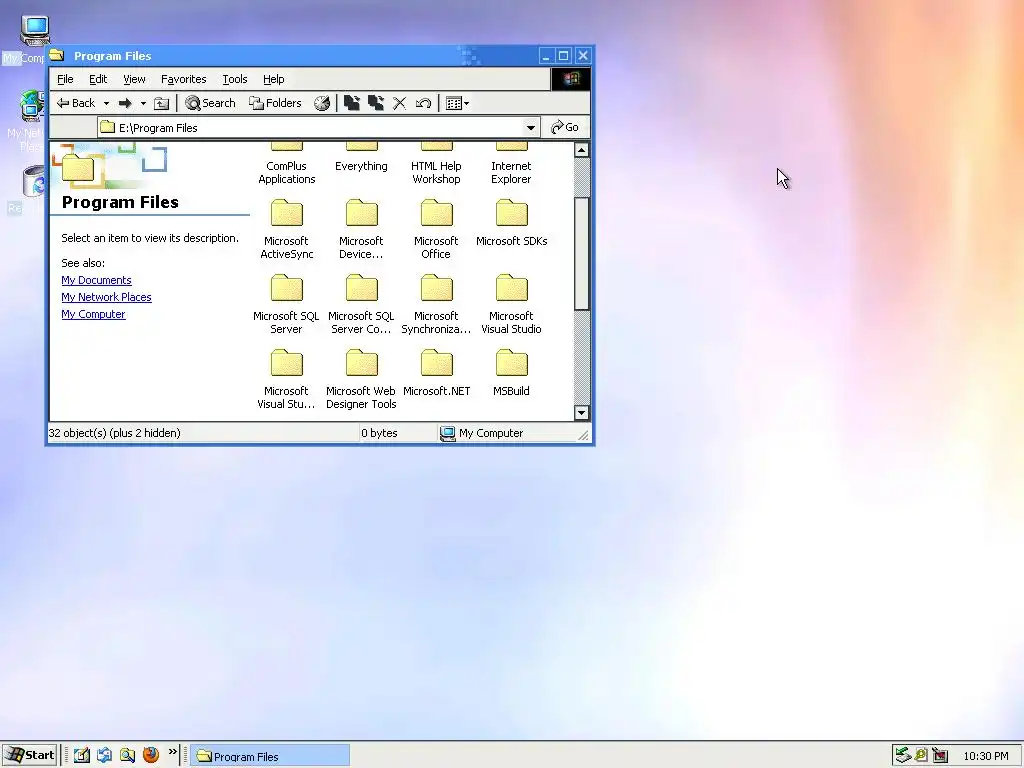
Task: Click the first system tray icon
Action: pos(903,755)
